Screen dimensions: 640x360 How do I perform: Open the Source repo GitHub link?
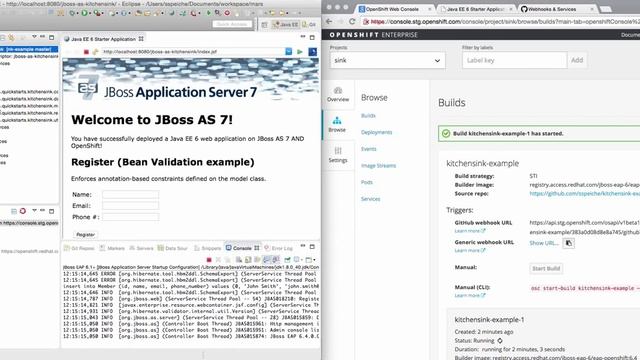pyautogui.click(x=584, y=193)
